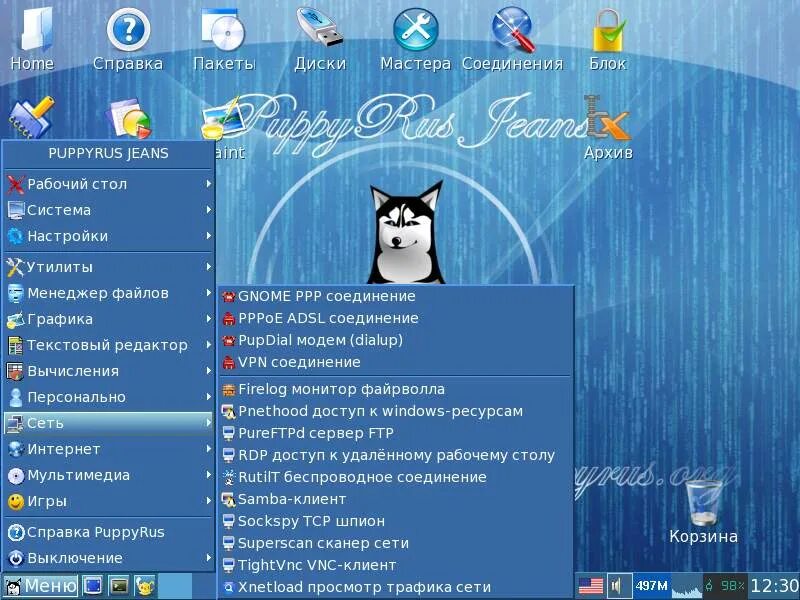Open the volume speaker tray icon
The height and width of the screenshot is (600, 800).
[x=619, y=586]
